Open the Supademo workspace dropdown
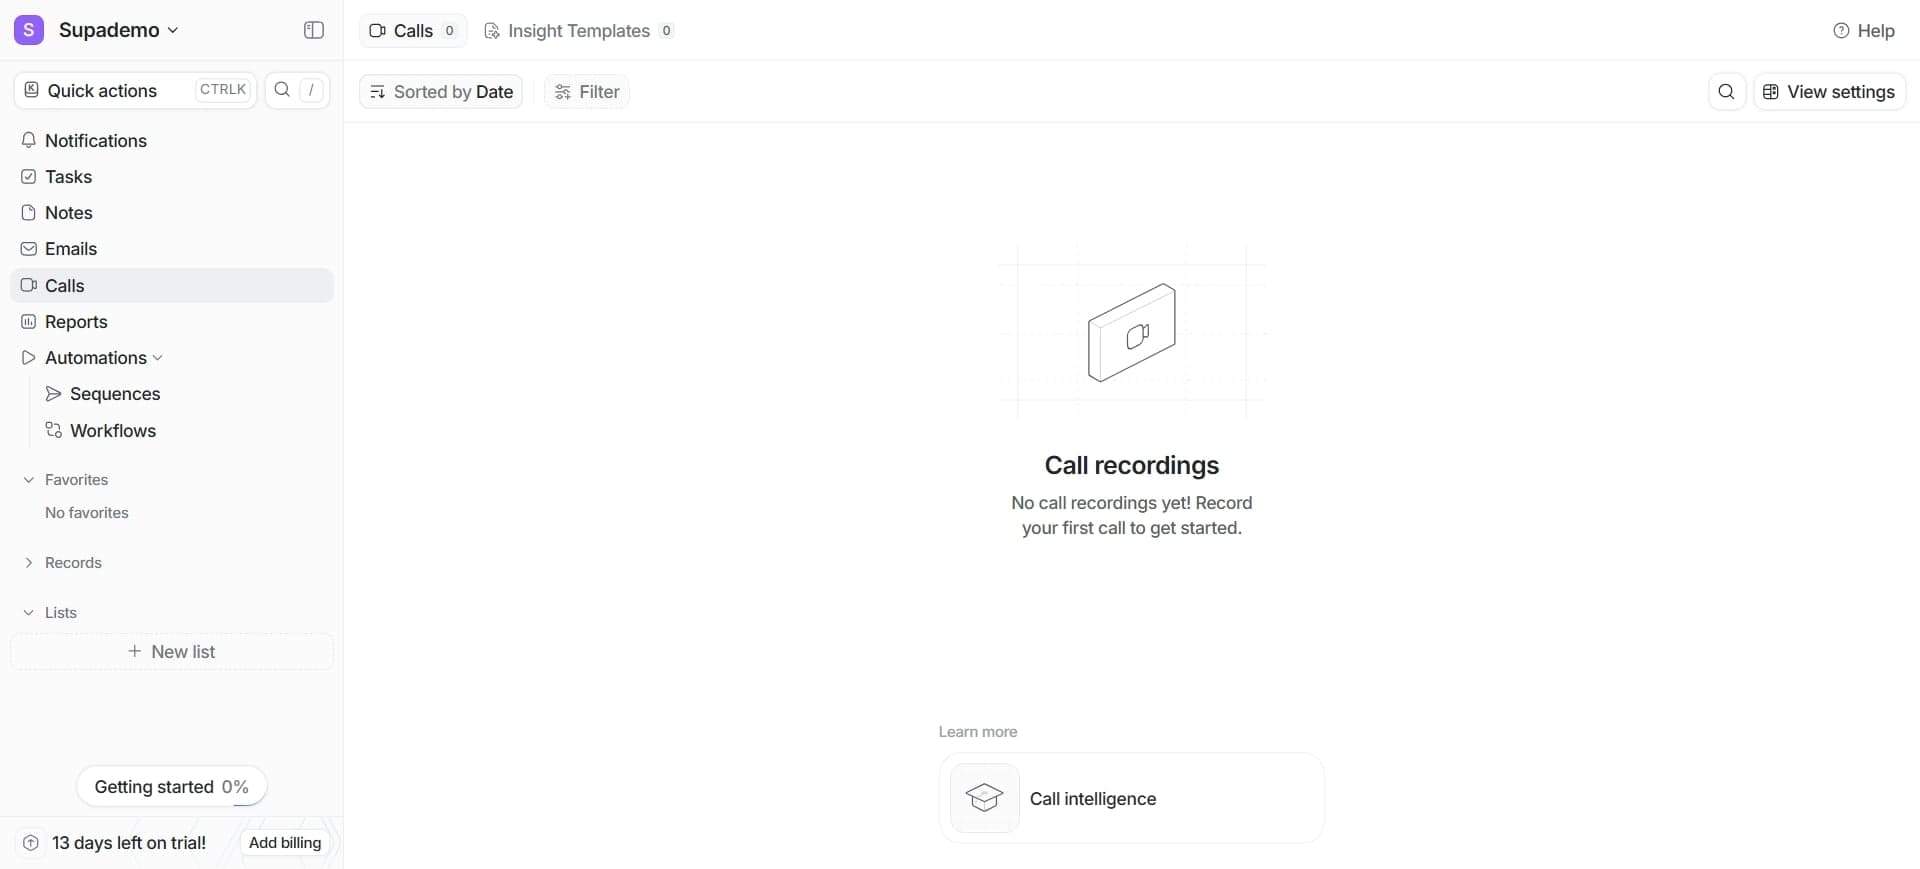This screenshot has width=1920, height=869. pos(120,30)
